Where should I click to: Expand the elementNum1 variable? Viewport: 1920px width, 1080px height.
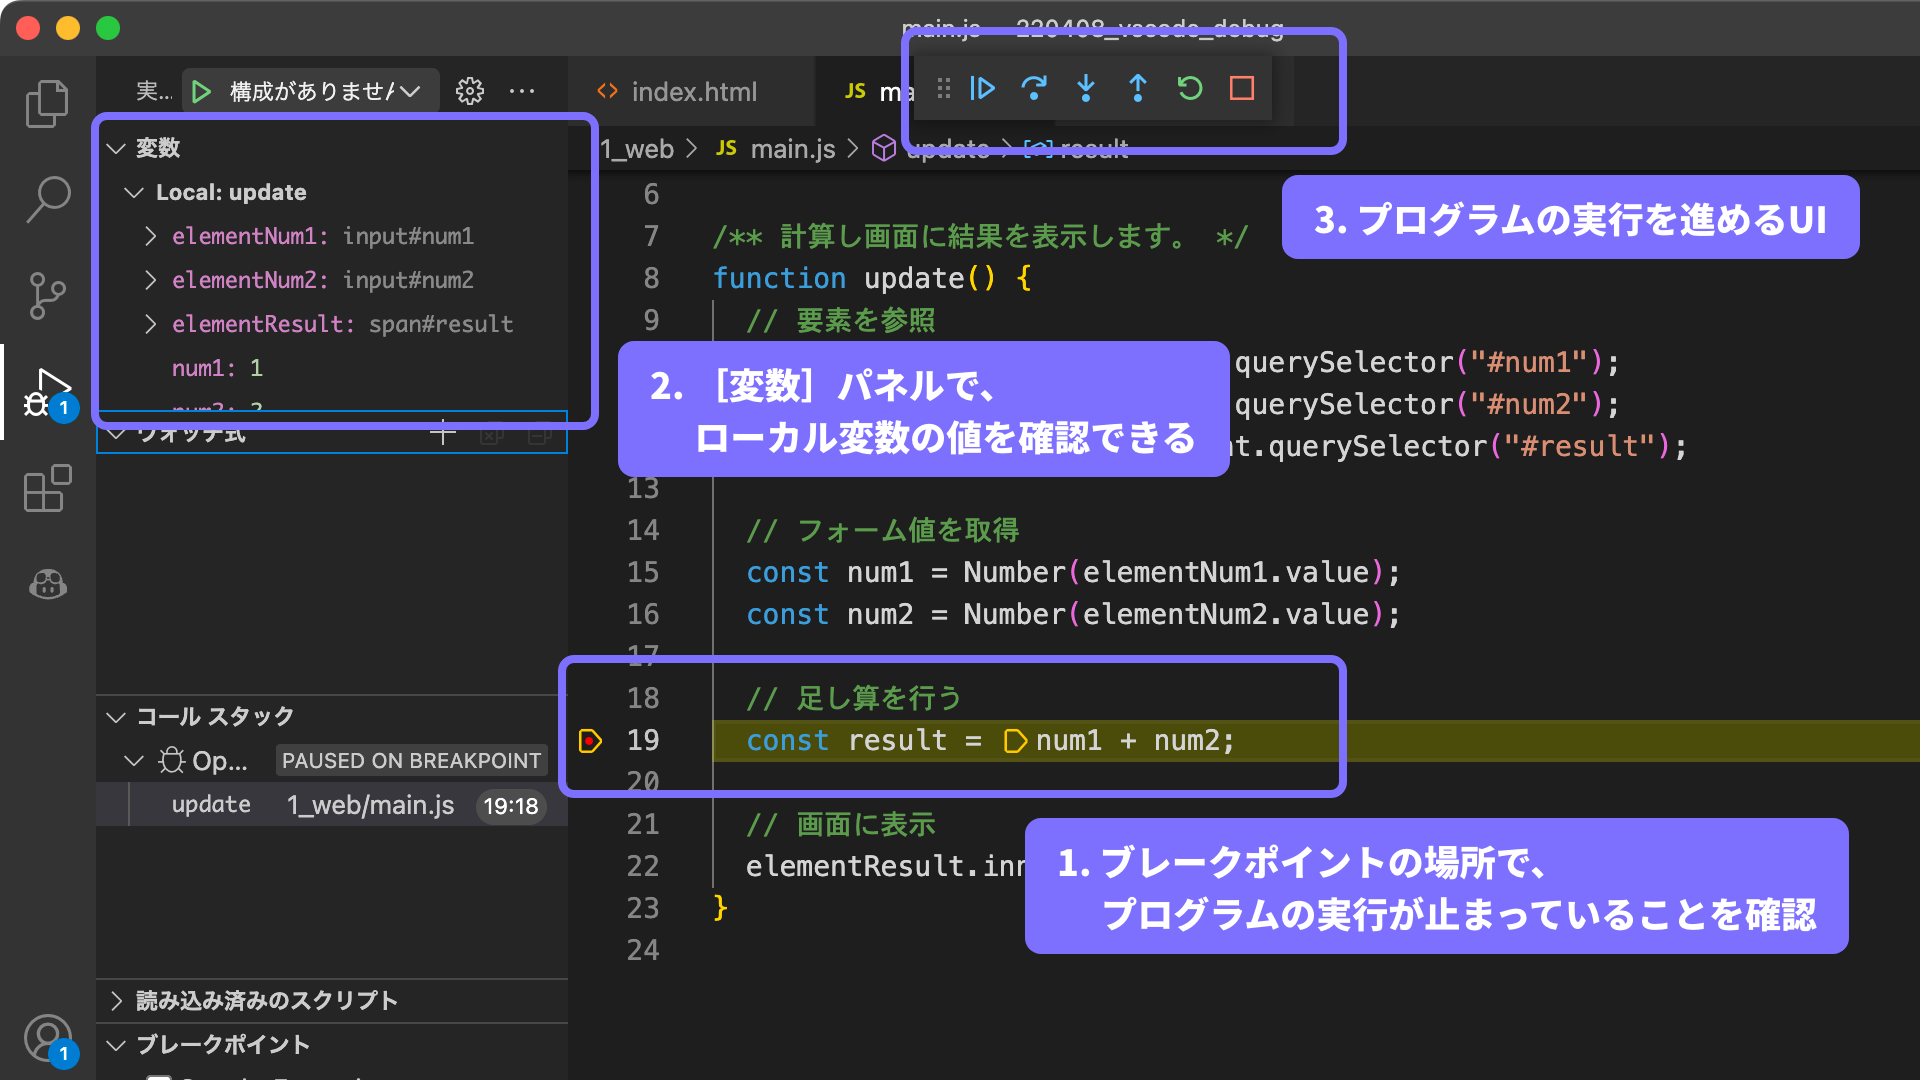coord(151,236)
